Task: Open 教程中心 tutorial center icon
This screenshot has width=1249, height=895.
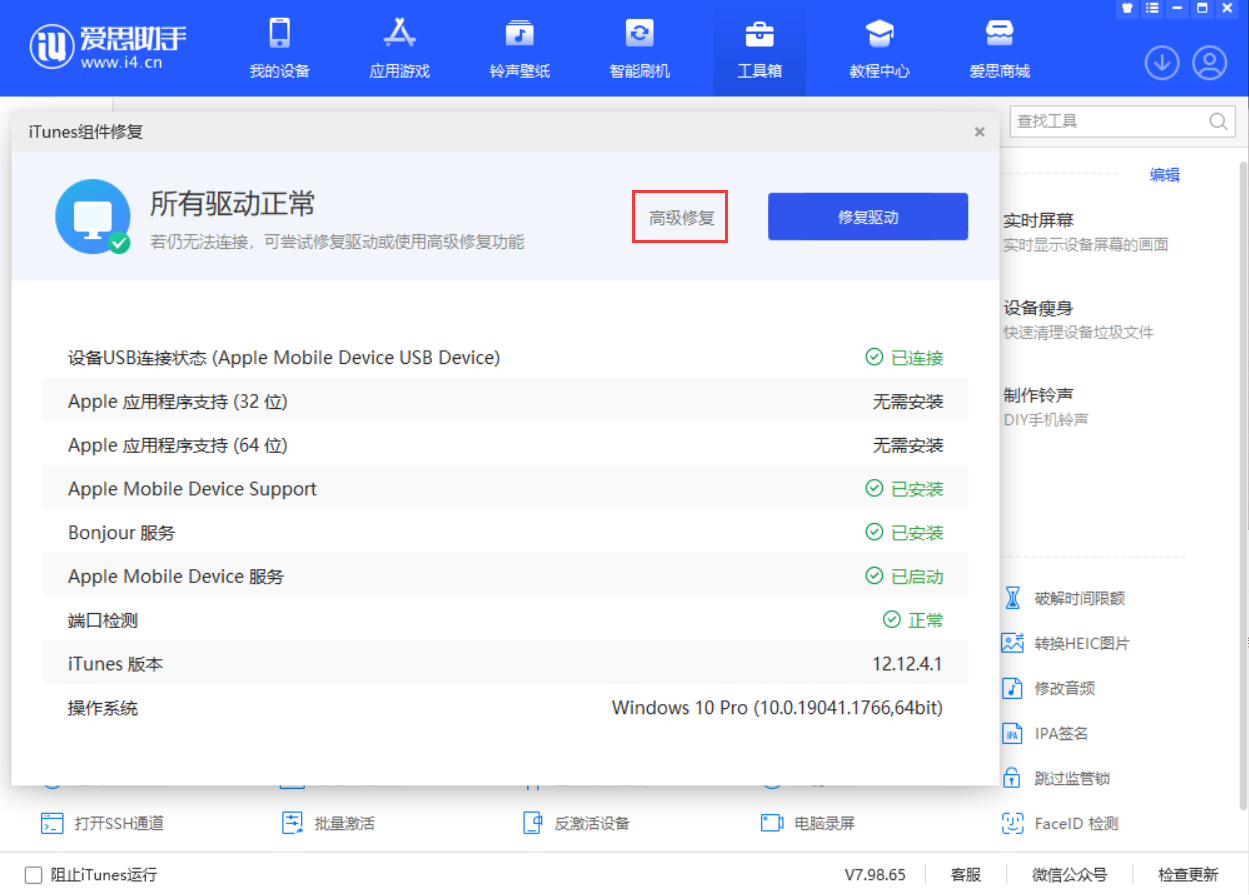Action: point(879,34)
